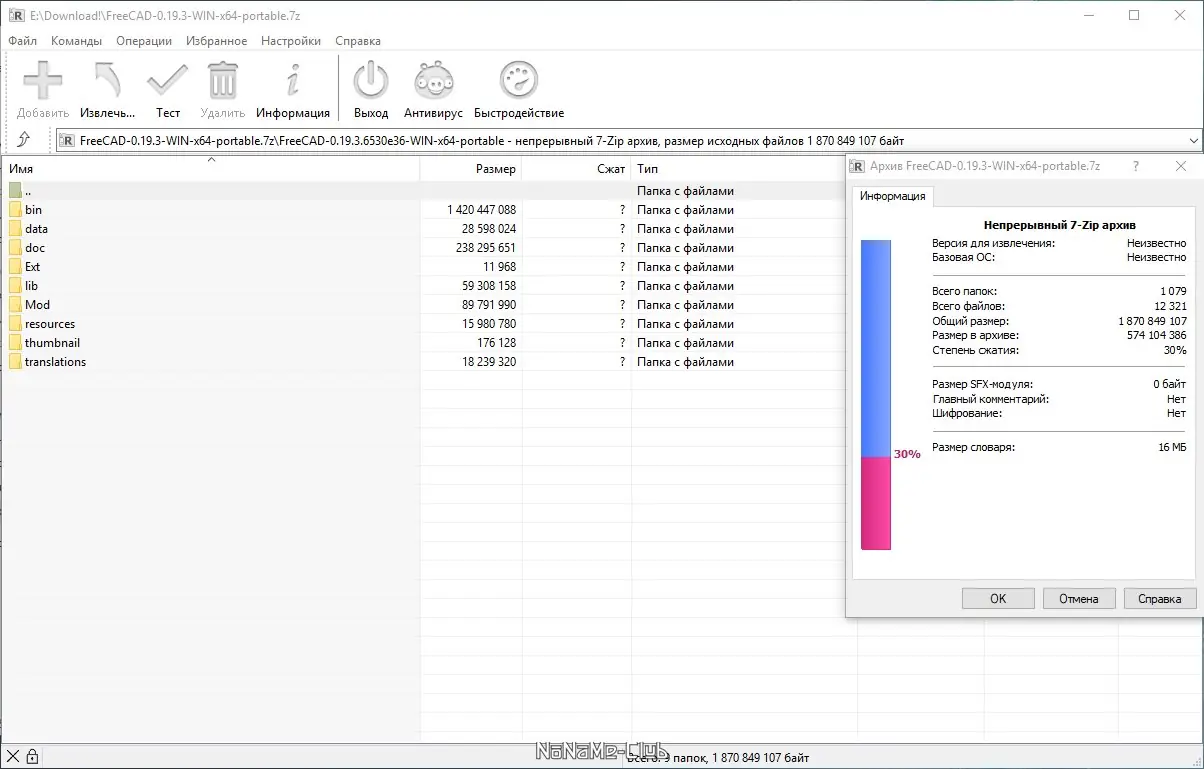The image size is (1204, 769).
Task: Select the doc folder icon
Action: pos(15,248)
